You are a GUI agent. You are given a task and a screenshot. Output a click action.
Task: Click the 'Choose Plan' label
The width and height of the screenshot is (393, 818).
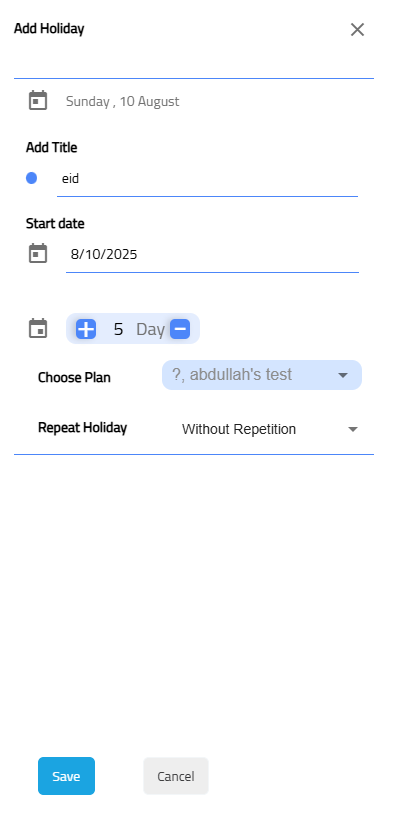[x=74, y=377]
